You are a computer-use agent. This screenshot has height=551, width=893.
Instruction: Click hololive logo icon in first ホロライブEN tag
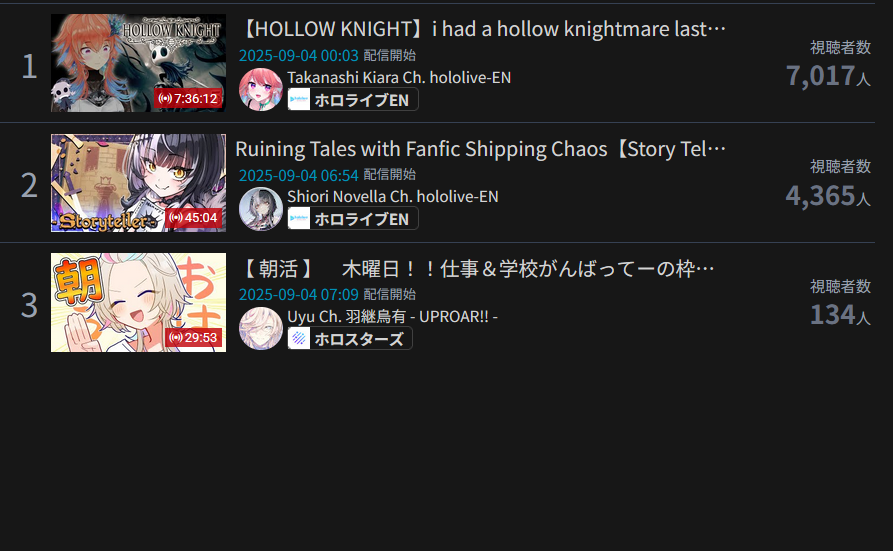(x=299, y=99)
